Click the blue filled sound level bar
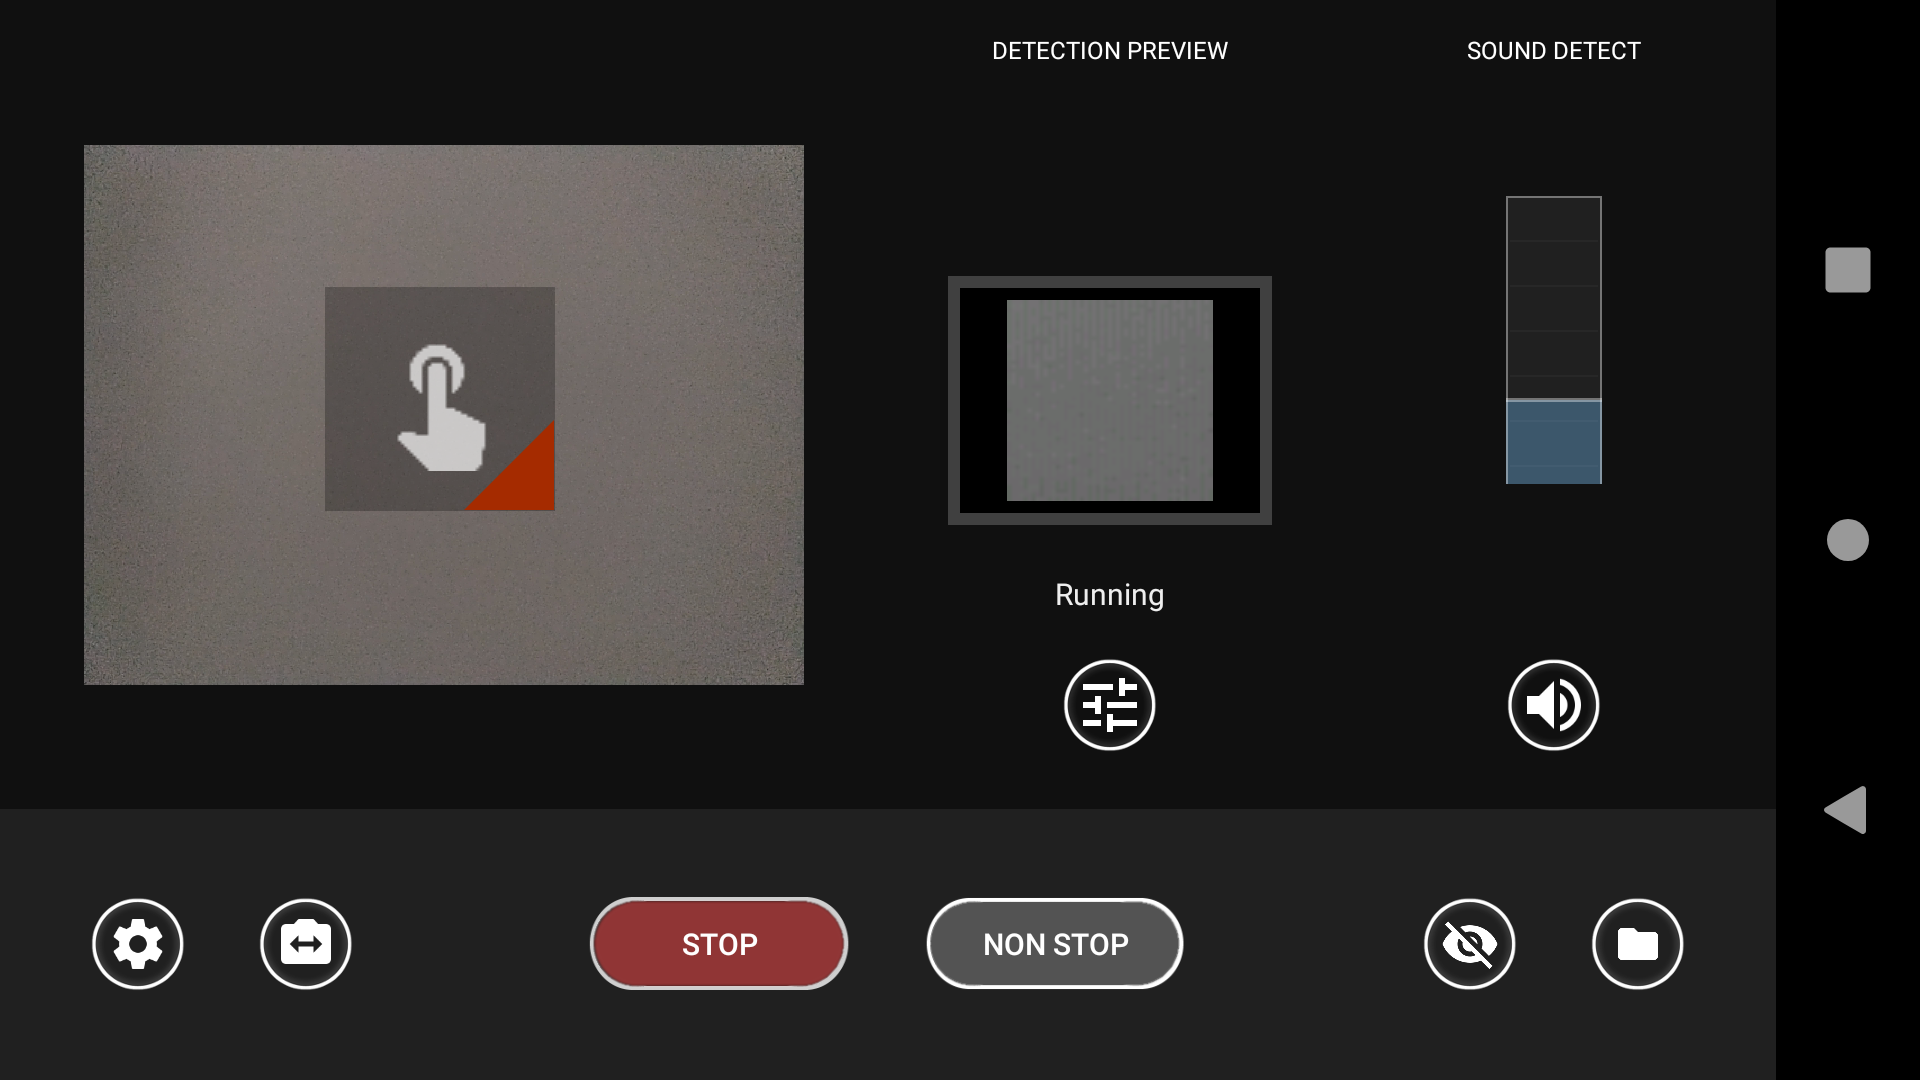Viewport: 1920px width, 1080px height. click(x=1554, y=442)
